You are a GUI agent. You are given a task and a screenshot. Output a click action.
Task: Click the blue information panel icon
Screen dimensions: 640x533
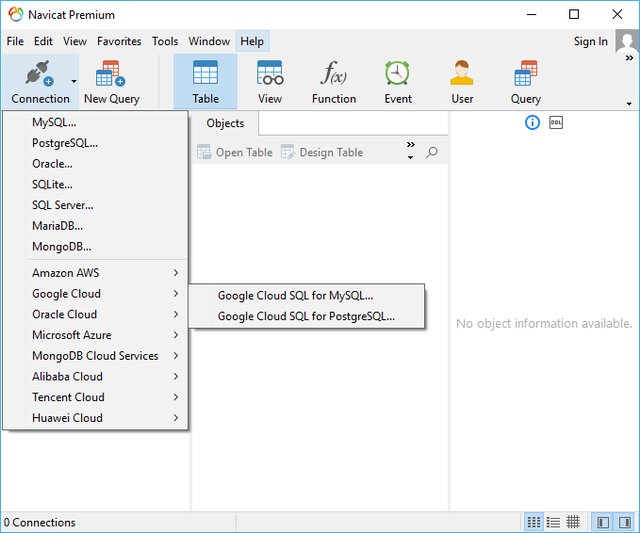point(532,123)
